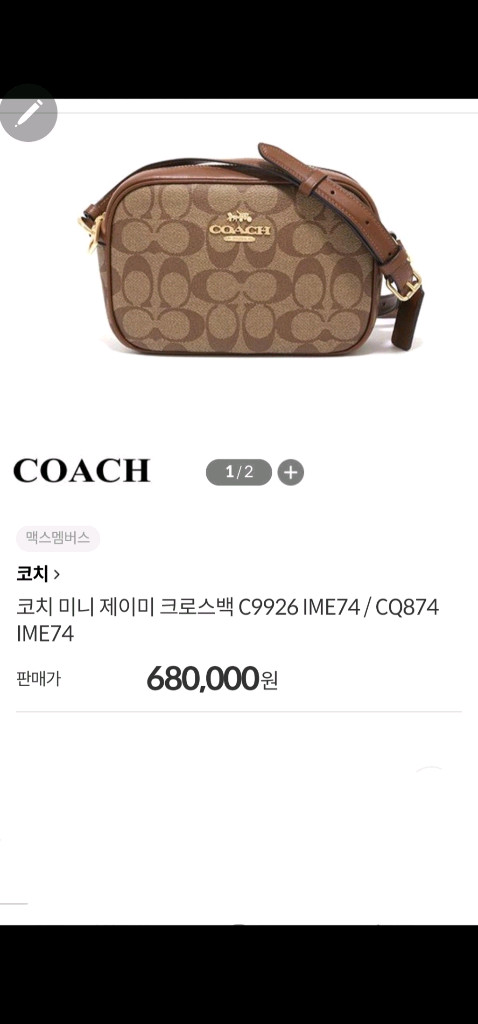Click the gold COACH emblem on bag

239,227
